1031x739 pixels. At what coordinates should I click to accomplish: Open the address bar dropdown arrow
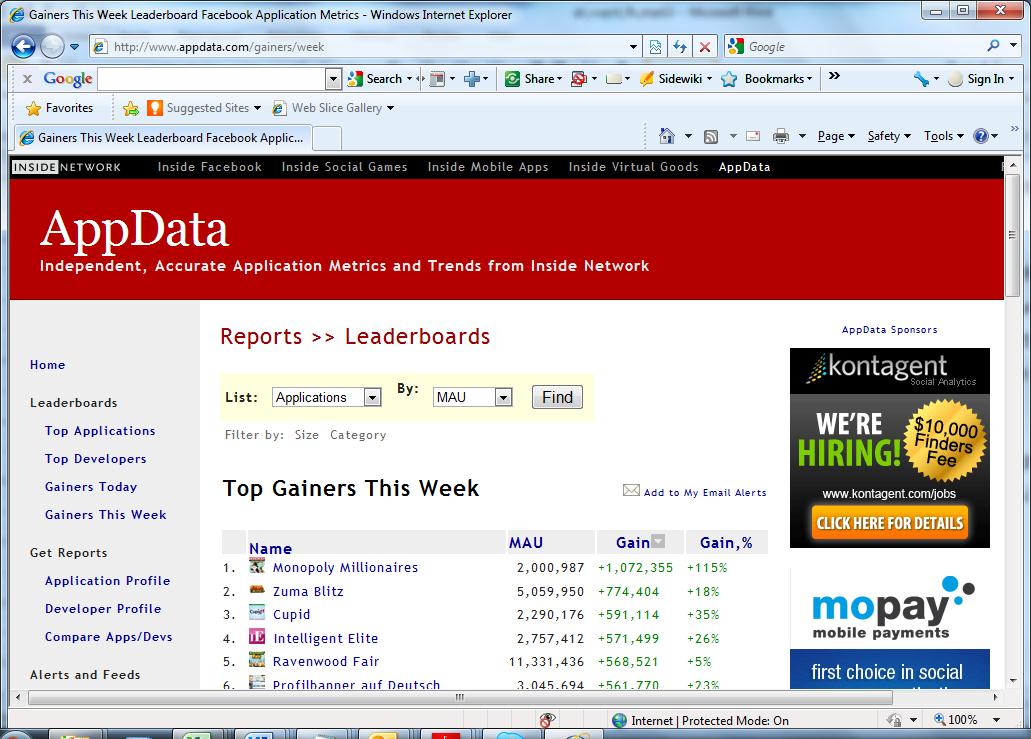click(633, 47)
